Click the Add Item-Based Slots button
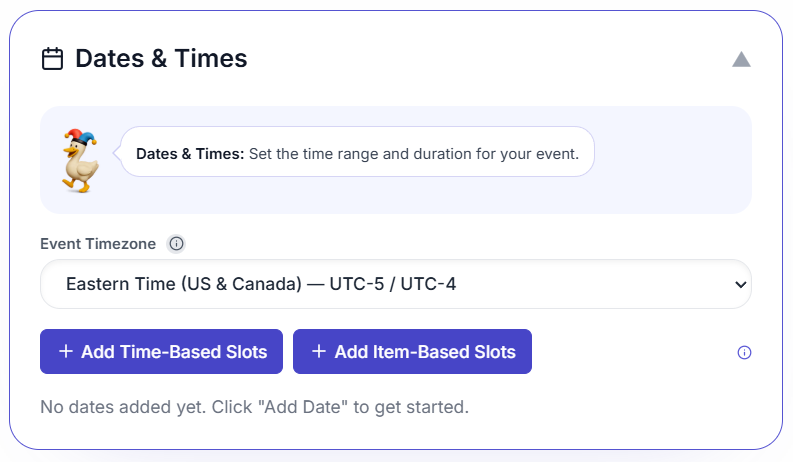Image resolution: width=793 pixels, height=462 pixels. click(412, 352)
